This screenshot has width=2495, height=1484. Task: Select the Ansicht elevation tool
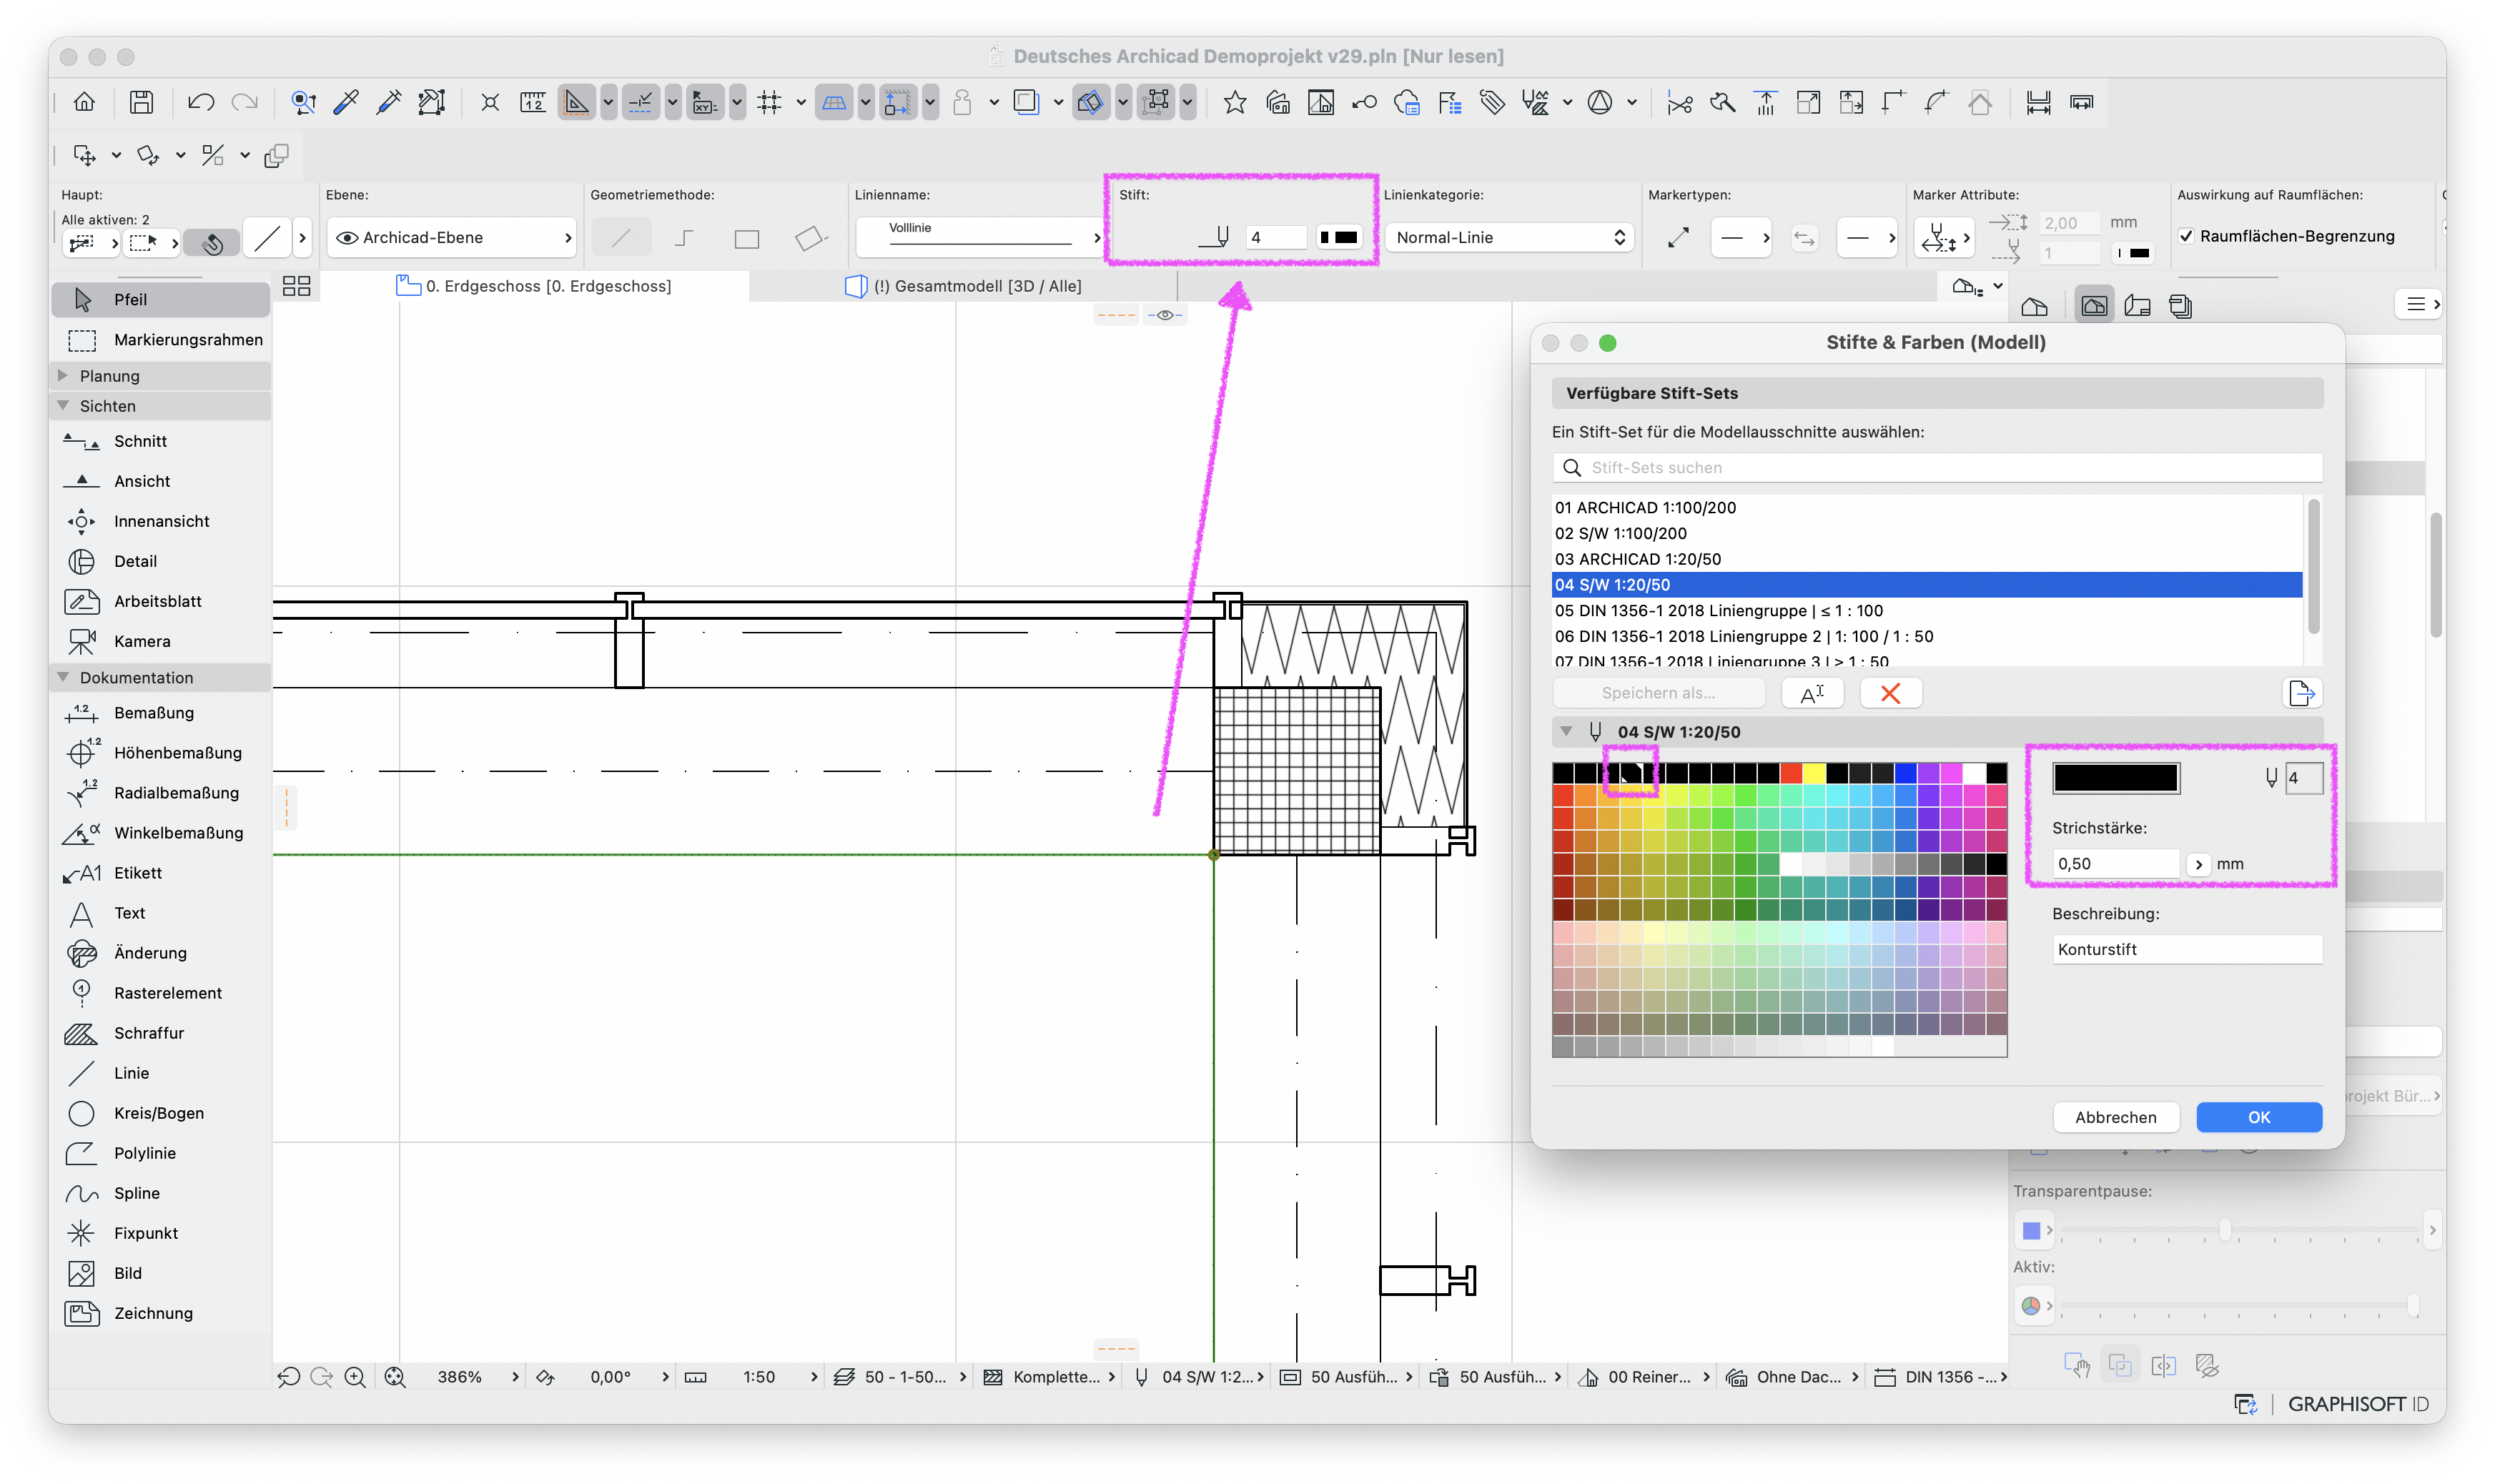[x=160, y=481]
